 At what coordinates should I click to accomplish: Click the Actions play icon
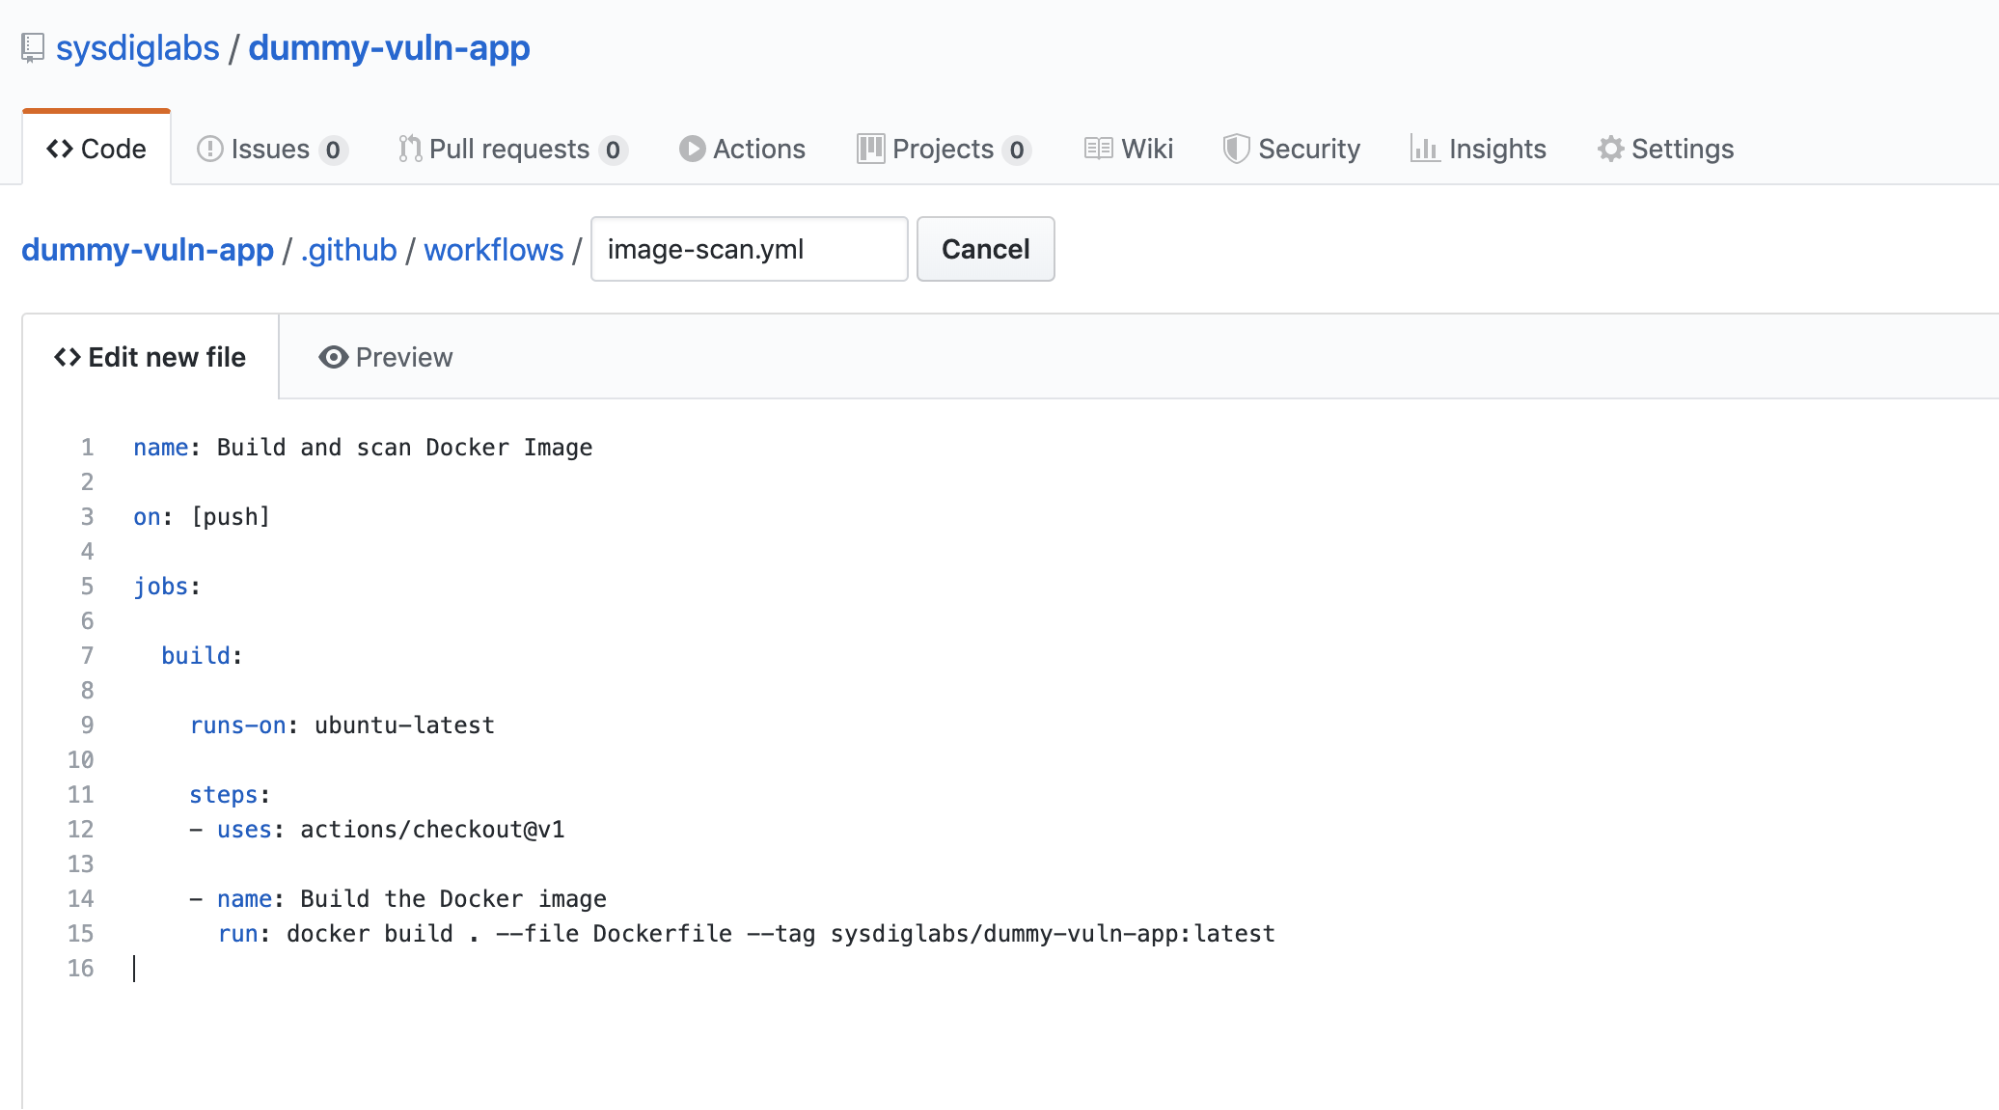tap(692, 149)
